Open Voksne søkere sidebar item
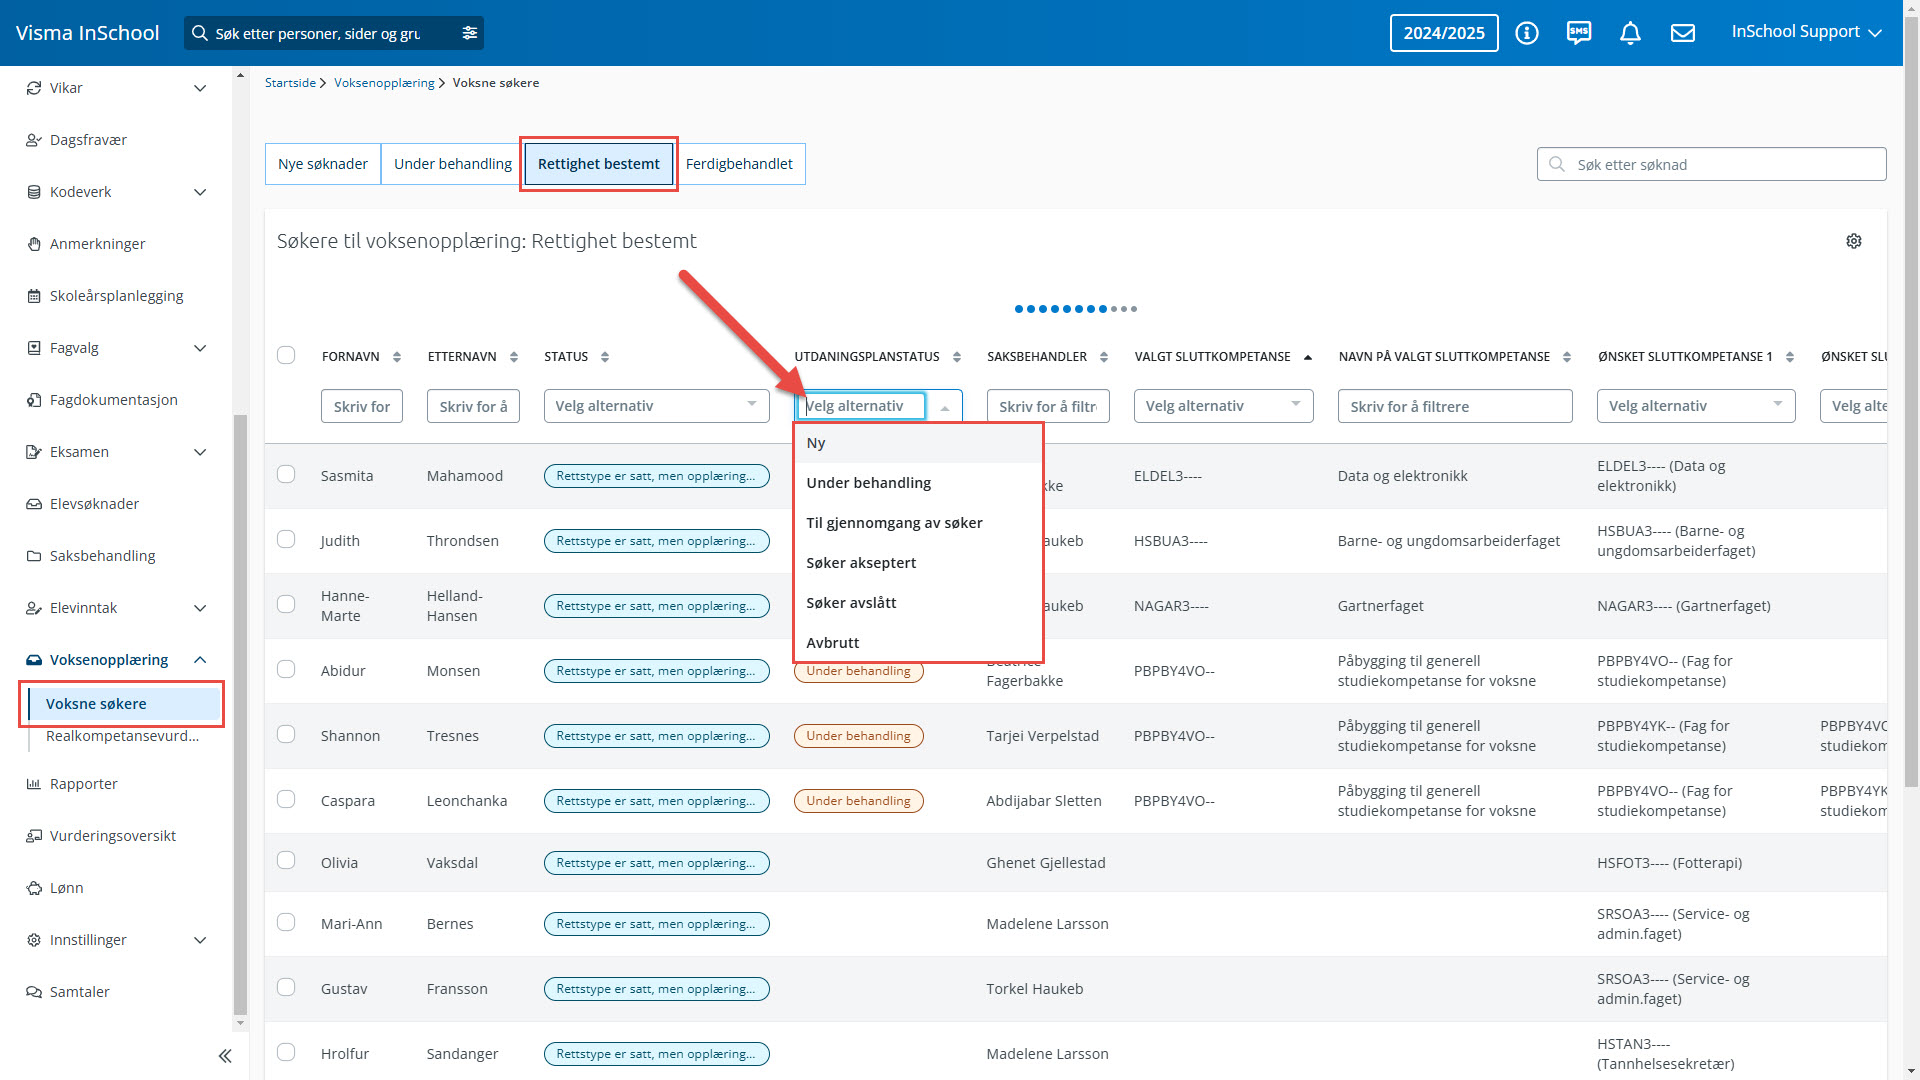The height and width of the screenshot is (1080, 1920). (x=122, y=704)
